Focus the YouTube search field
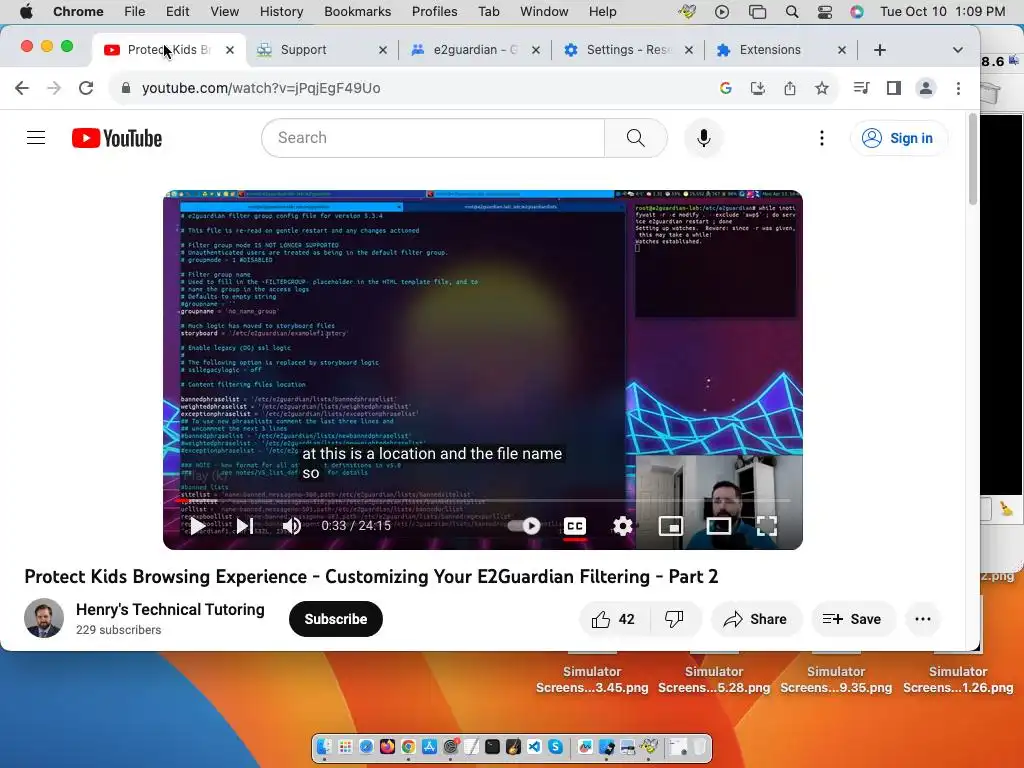This screenshot has width=1024, height=768. click(433, 138)
